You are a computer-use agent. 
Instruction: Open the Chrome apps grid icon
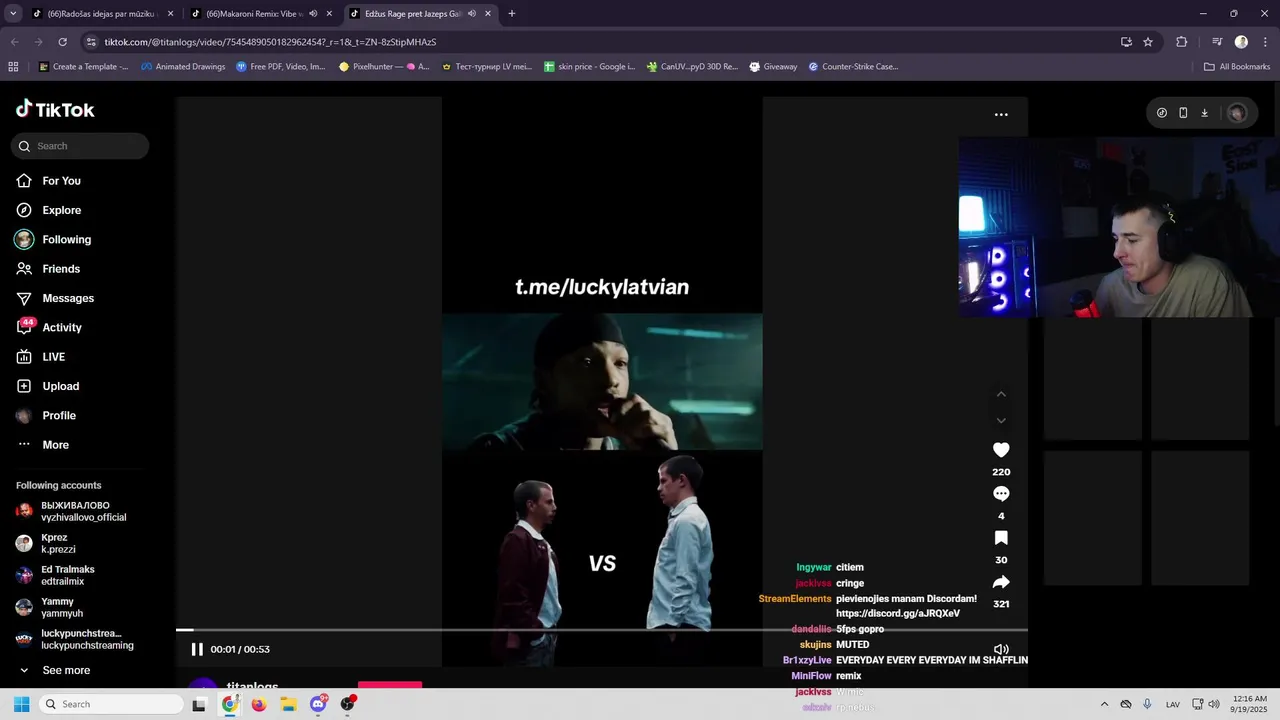tap(13, 67)
